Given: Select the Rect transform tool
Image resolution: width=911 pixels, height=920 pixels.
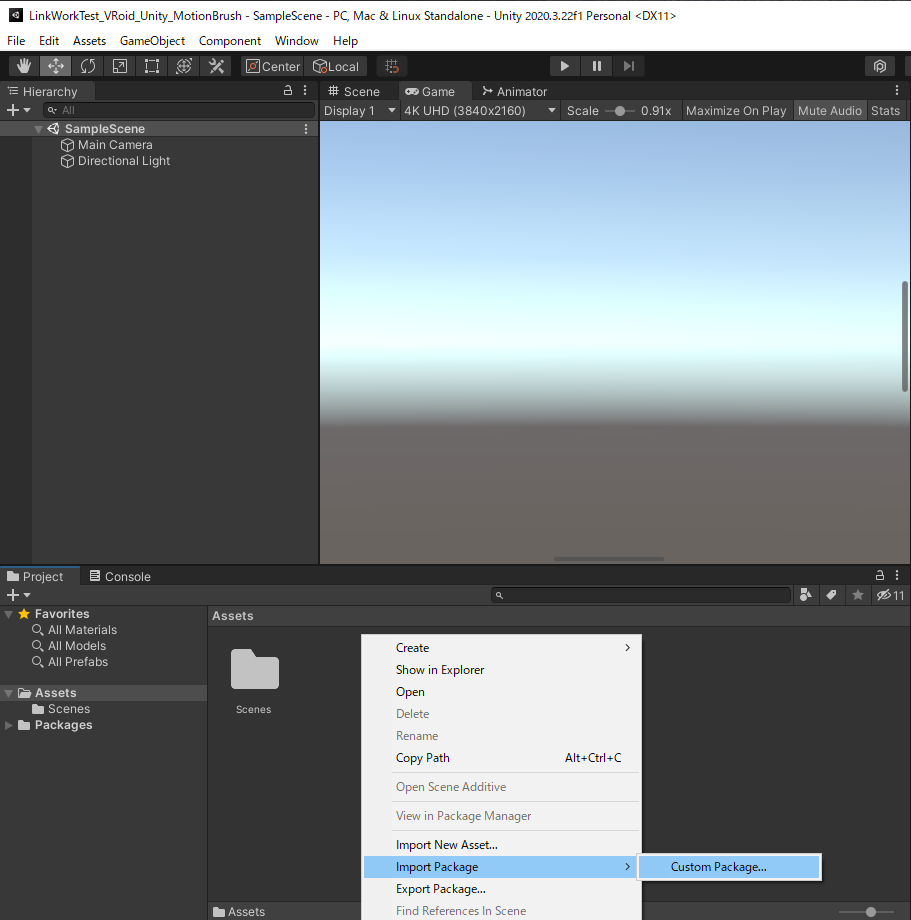Looking at the screenshot, I should point(152,66).
